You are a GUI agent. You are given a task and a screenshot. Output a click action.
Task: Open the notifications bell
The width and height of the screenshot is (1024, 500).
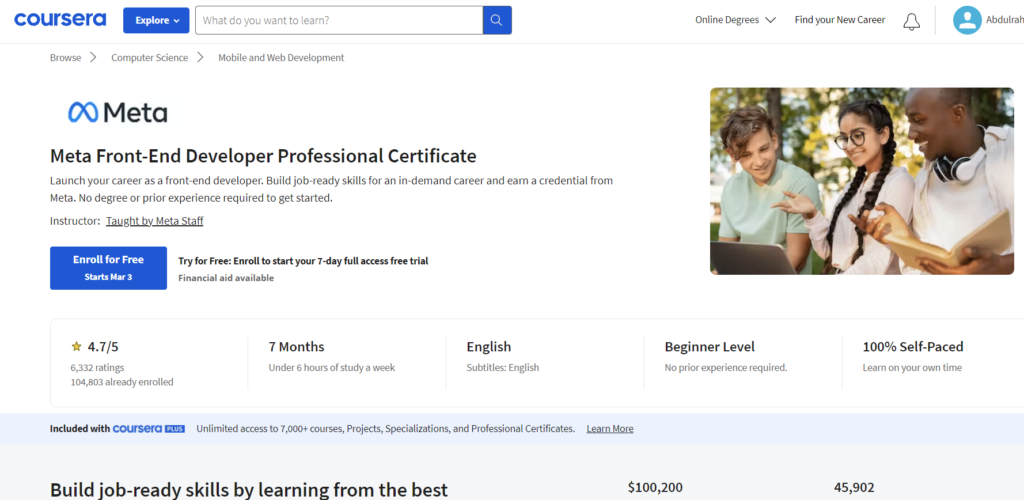pyautogui.click(x=911, y=21)
